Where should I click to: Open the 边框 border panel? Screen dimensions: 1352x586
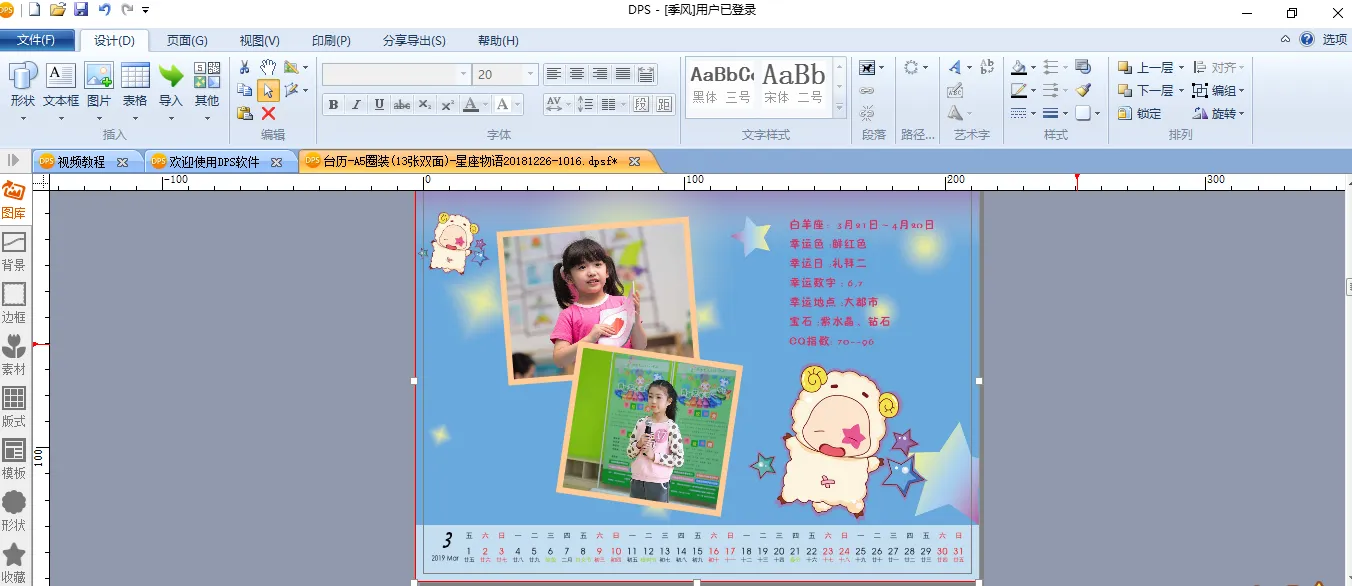tap(14, 304)
